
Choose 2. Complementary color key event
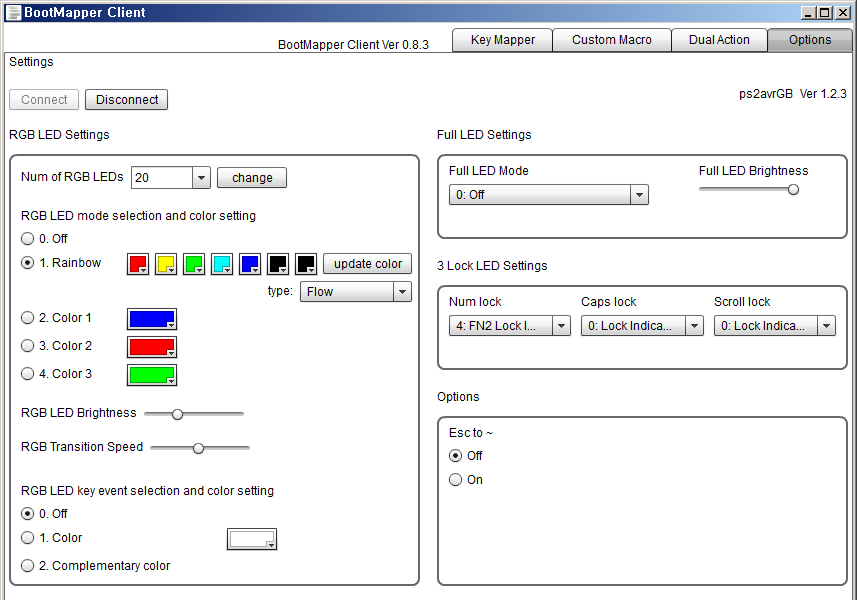(x=28, y=566)
